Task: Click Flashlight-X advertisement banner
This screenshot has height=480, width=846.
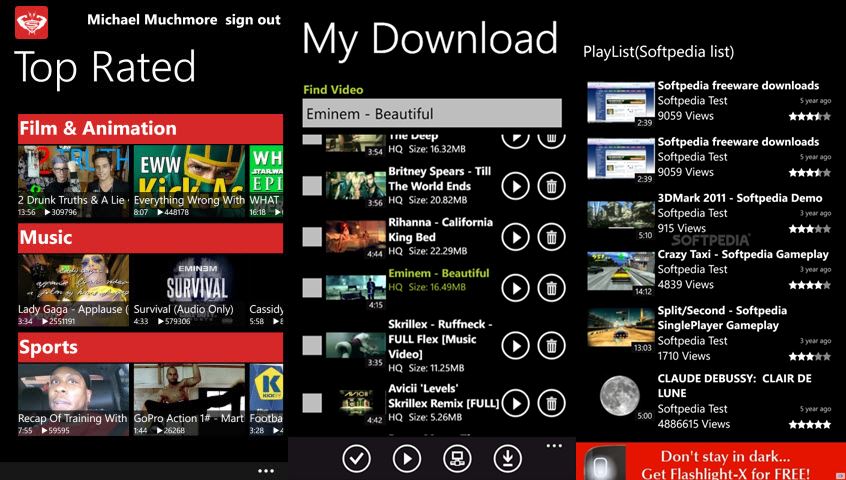Action: click(711, 462)
